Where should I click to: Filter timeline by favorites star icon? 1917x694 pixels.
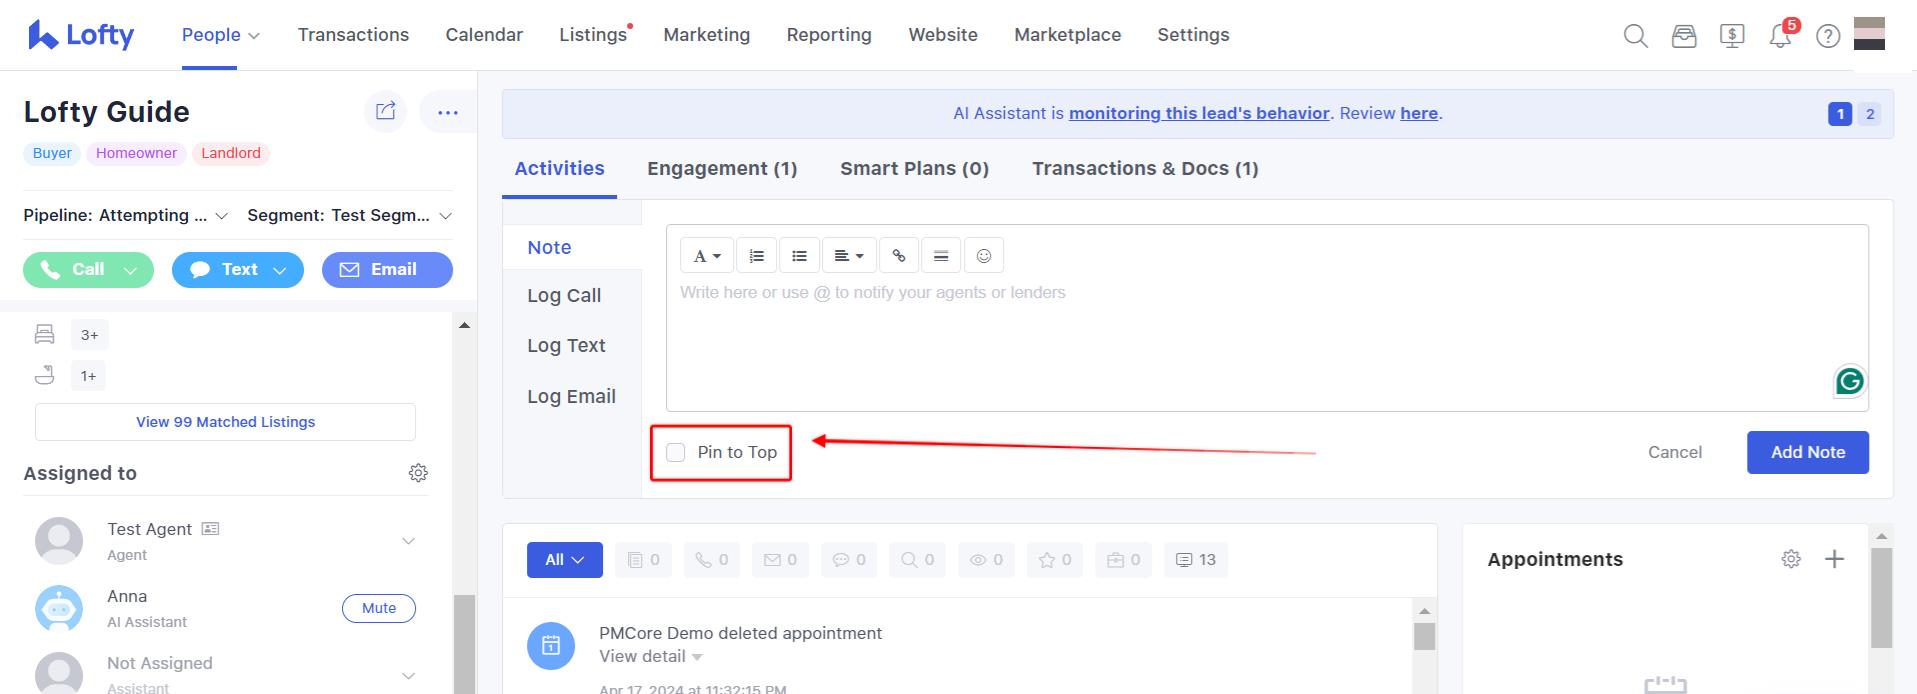point(1054,560)
